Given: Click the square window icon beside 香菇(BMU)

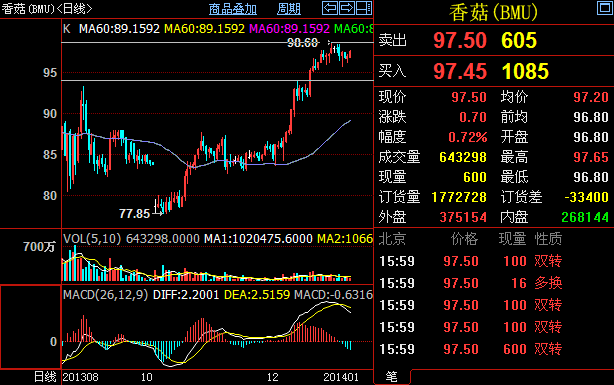Looking at the screenshot, I should (x=605, y=8).
